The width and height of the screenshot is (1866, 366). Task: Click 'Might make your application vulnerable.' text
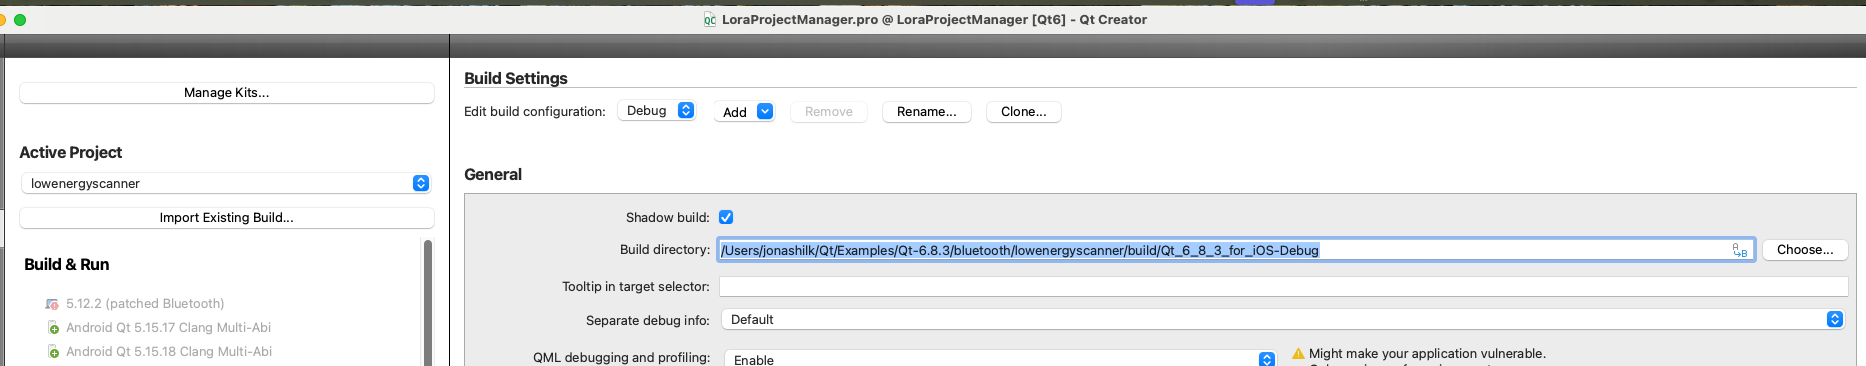coord(1427,354)
